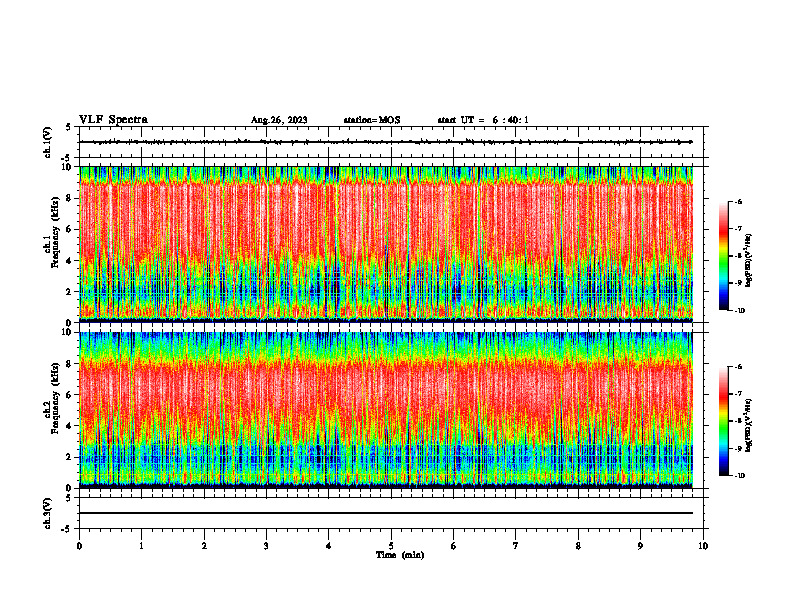This screenshot has height=612, width=792.
Task: Click the flat ch.3 voltage trace
Action: click(386, 513)
